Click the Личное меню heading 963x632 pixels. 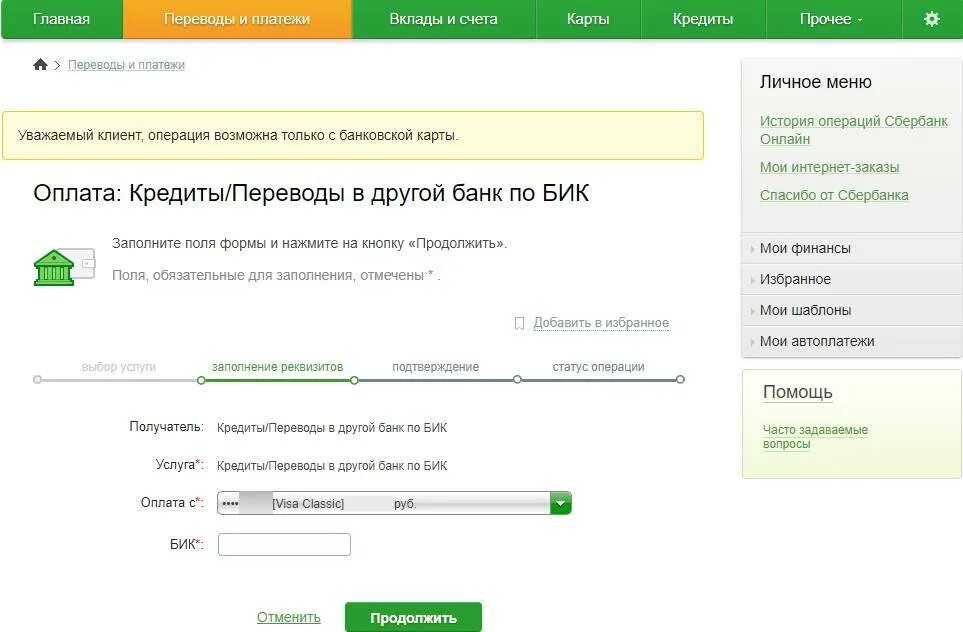816,82
